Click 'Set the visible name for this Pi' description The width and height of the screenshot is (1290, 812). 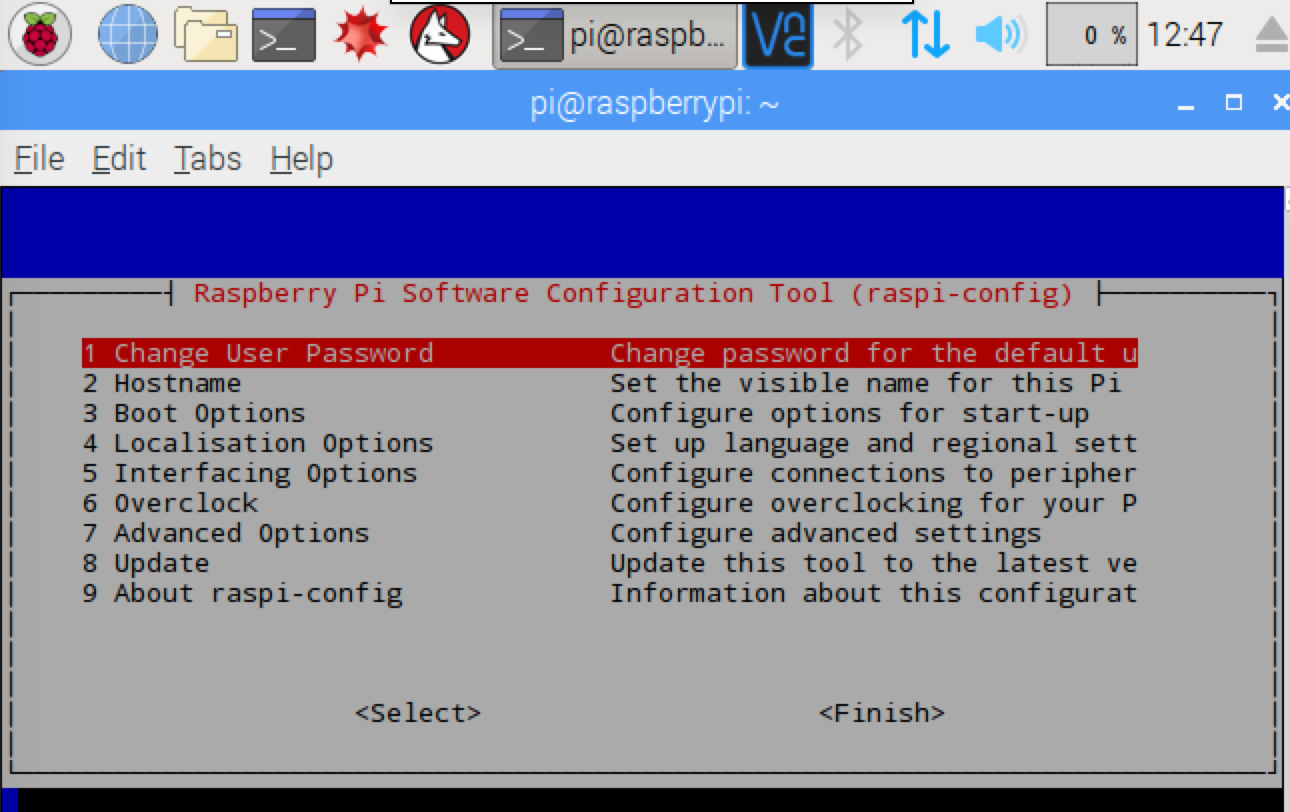(x=866, y=383)
